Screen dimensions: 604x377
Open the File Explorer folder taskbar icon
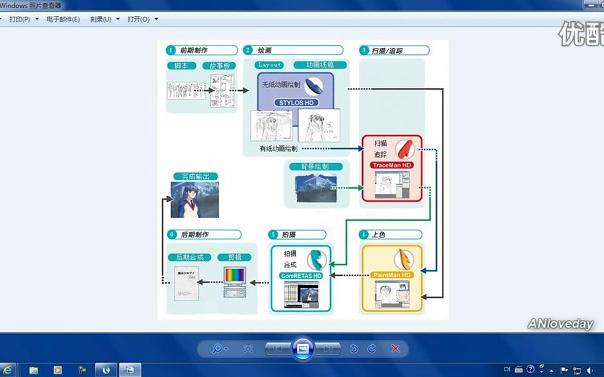pyautogui.click(x=34, y=370)
